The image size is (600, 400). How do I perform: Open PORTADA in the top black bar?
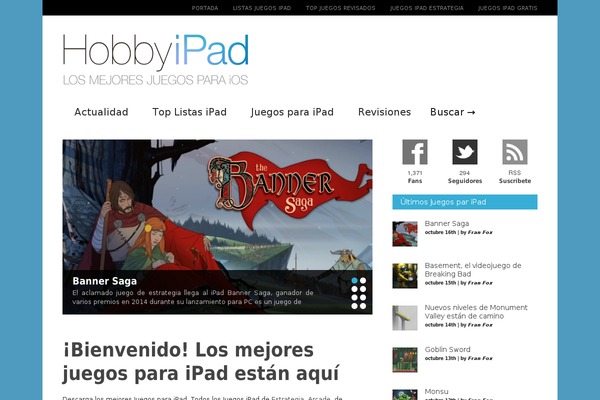click(205, 8)
